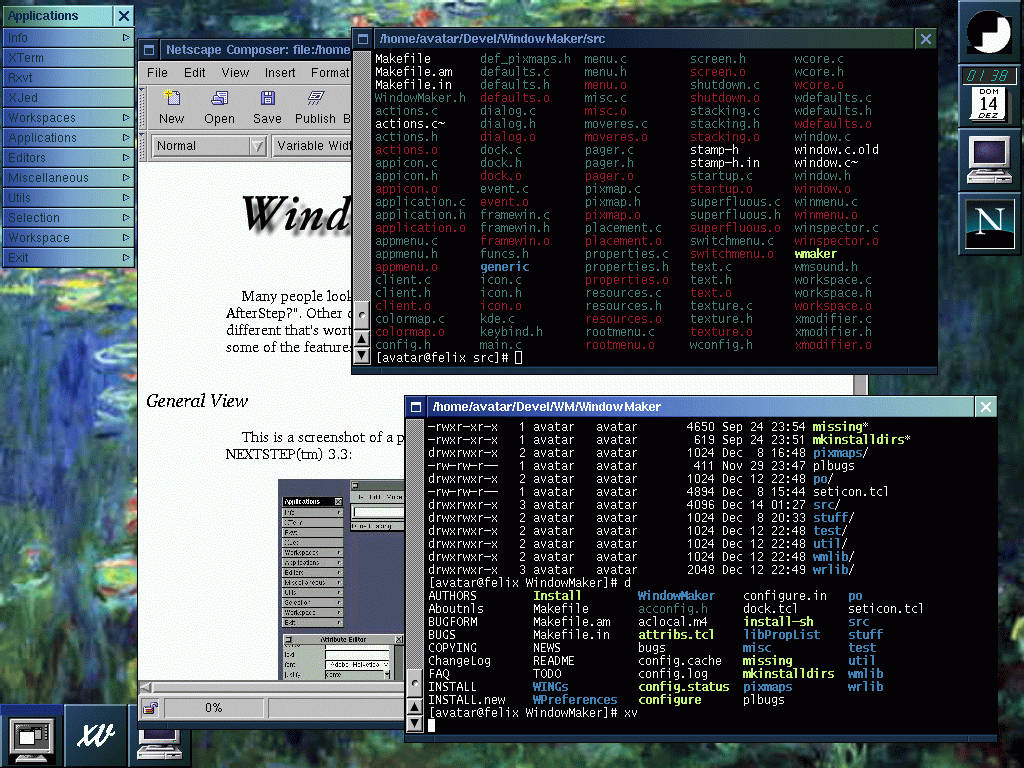1024x768 pixels.
Task: Click configure.in in WindowMaker terminal
Action: coord(784,596)
